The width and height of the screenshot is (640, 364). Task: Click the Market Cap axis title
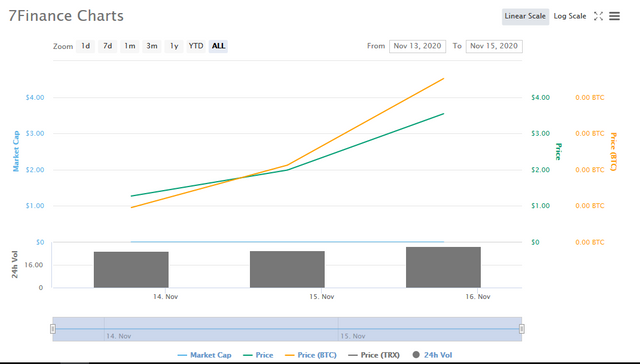[16, 151]
